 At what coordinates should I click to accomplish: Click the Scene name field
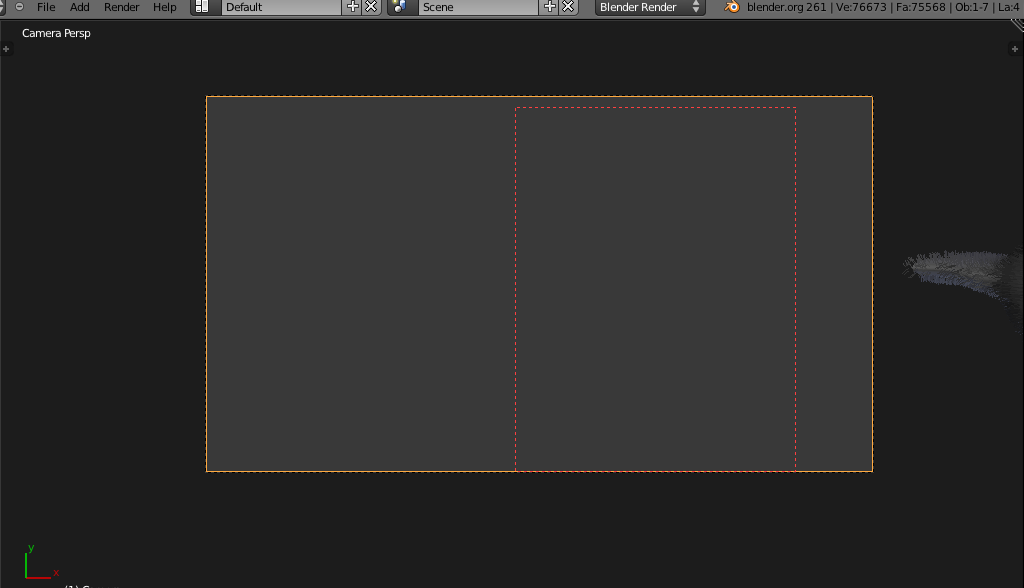click(x=478, y=7)
